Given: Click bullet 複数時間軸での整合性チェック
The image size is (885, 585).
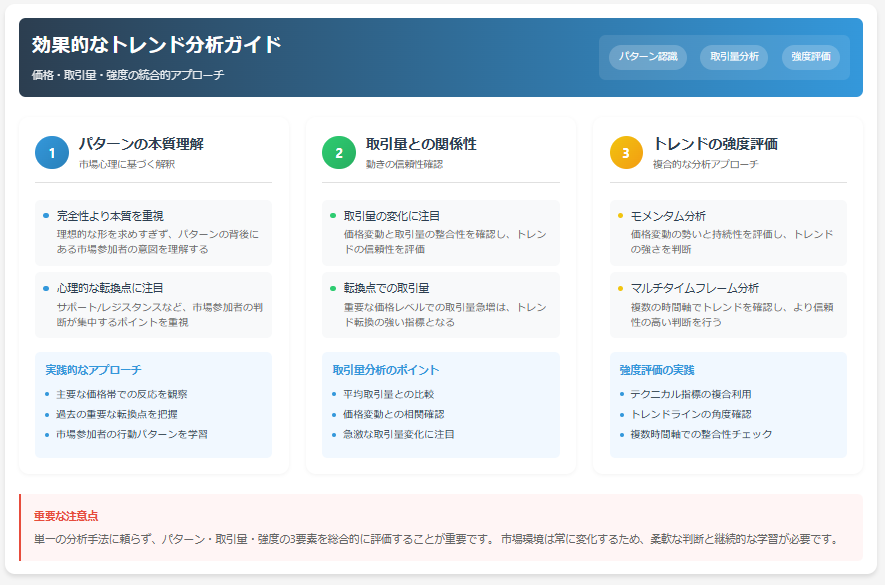Looking at the screenshot, I should [x=701, y=434].
